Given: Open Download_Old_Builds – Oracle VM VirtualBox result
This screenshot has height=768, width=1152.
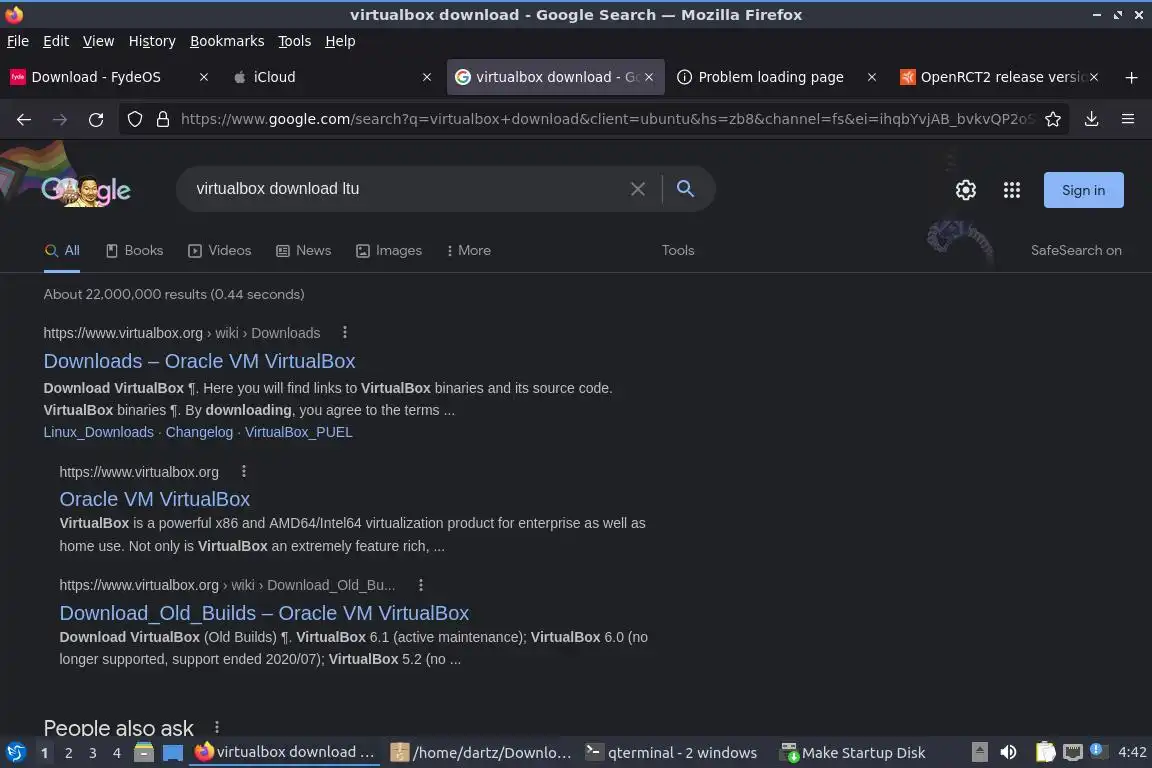Looking at the screenshot, I should [264, 613].
